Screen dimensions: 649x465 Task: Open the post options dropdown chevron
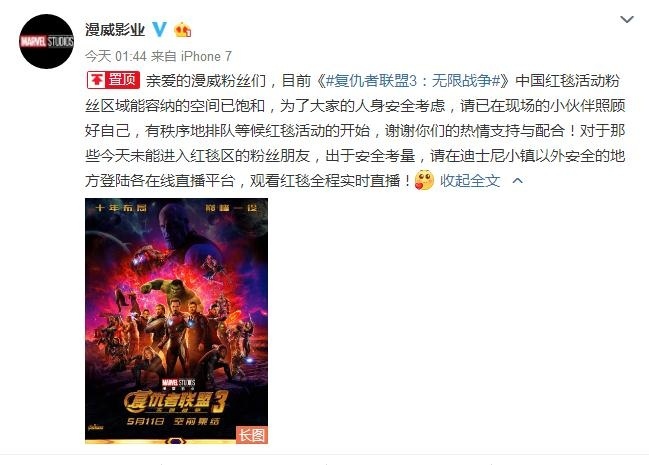pos(627,19)
